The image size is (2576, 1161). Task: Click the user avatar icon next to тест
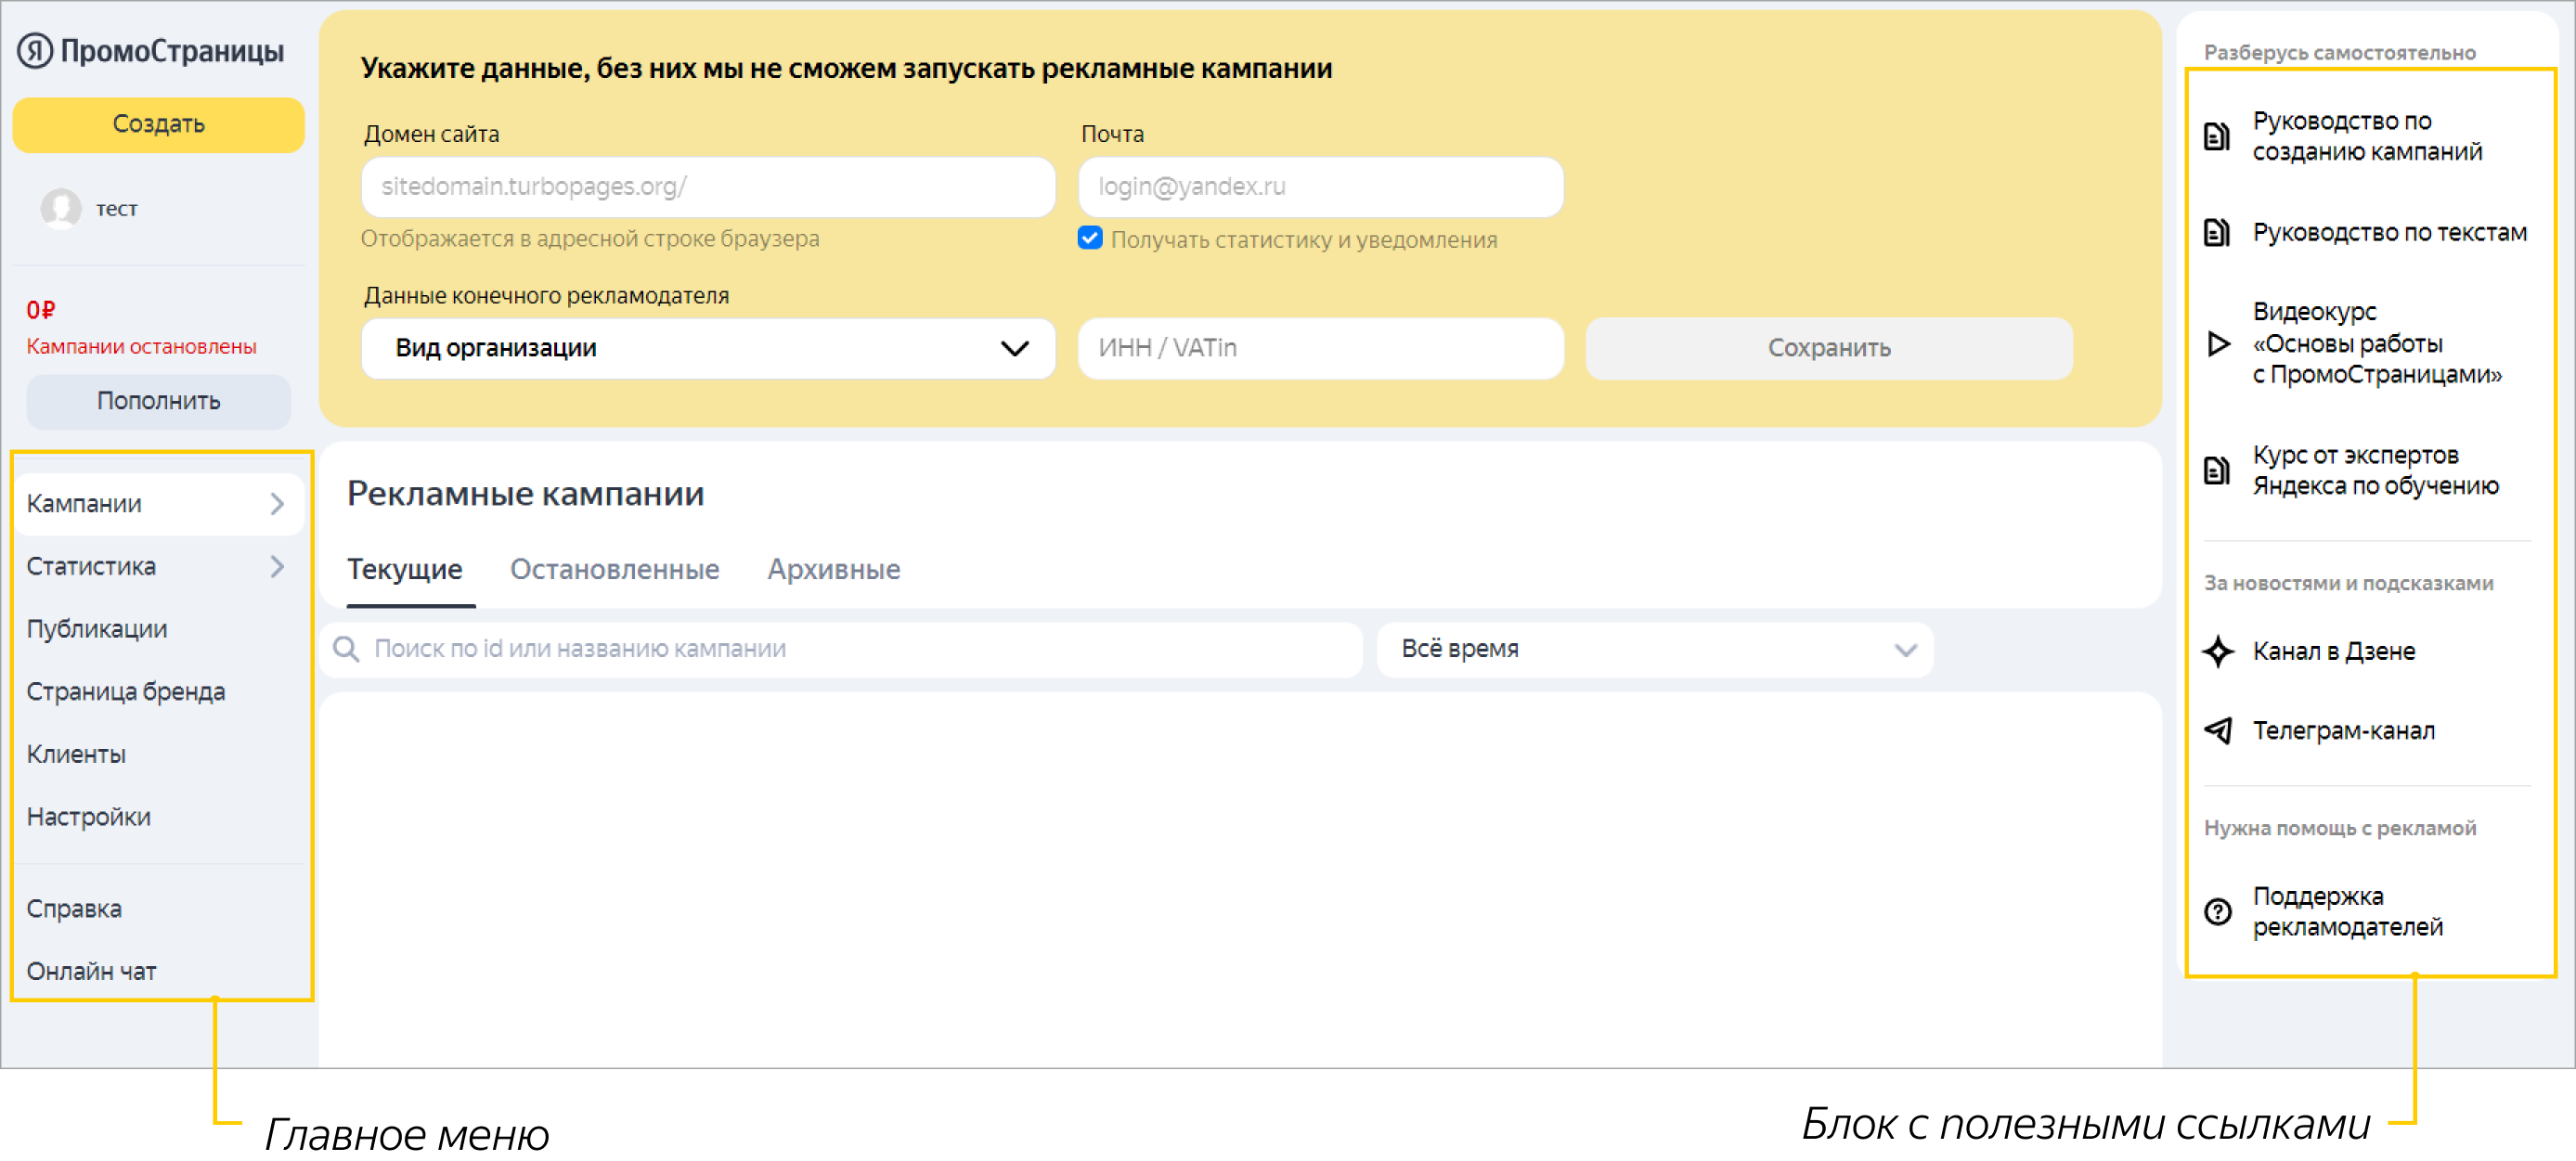(x=61, y=208)
